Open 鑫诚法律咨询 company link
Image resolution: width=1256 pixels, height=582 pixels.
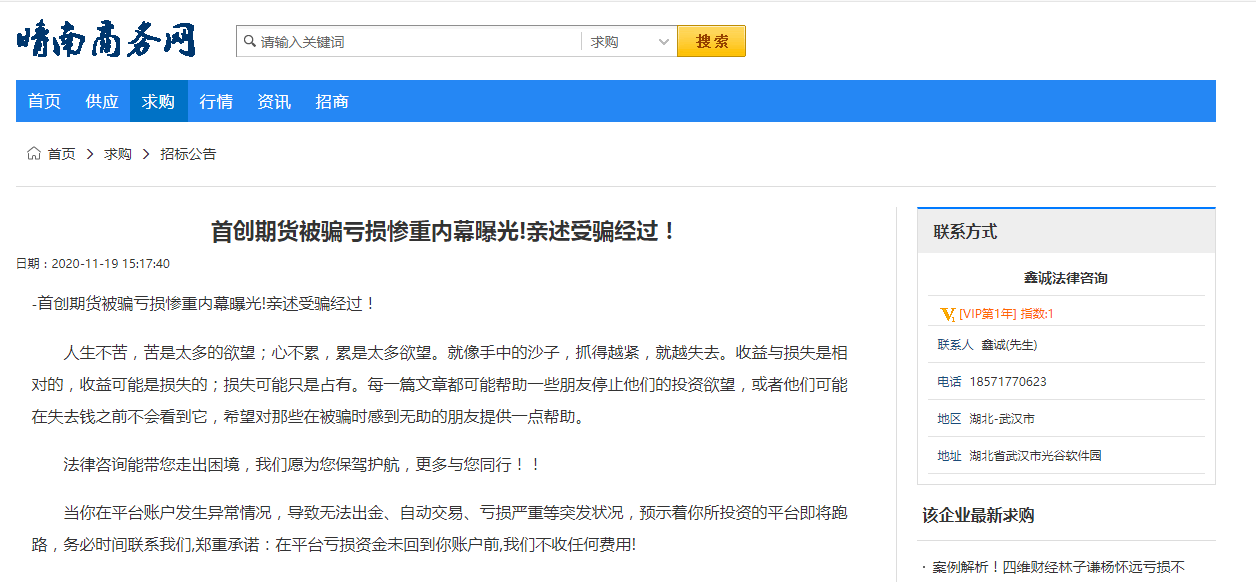1066,278
